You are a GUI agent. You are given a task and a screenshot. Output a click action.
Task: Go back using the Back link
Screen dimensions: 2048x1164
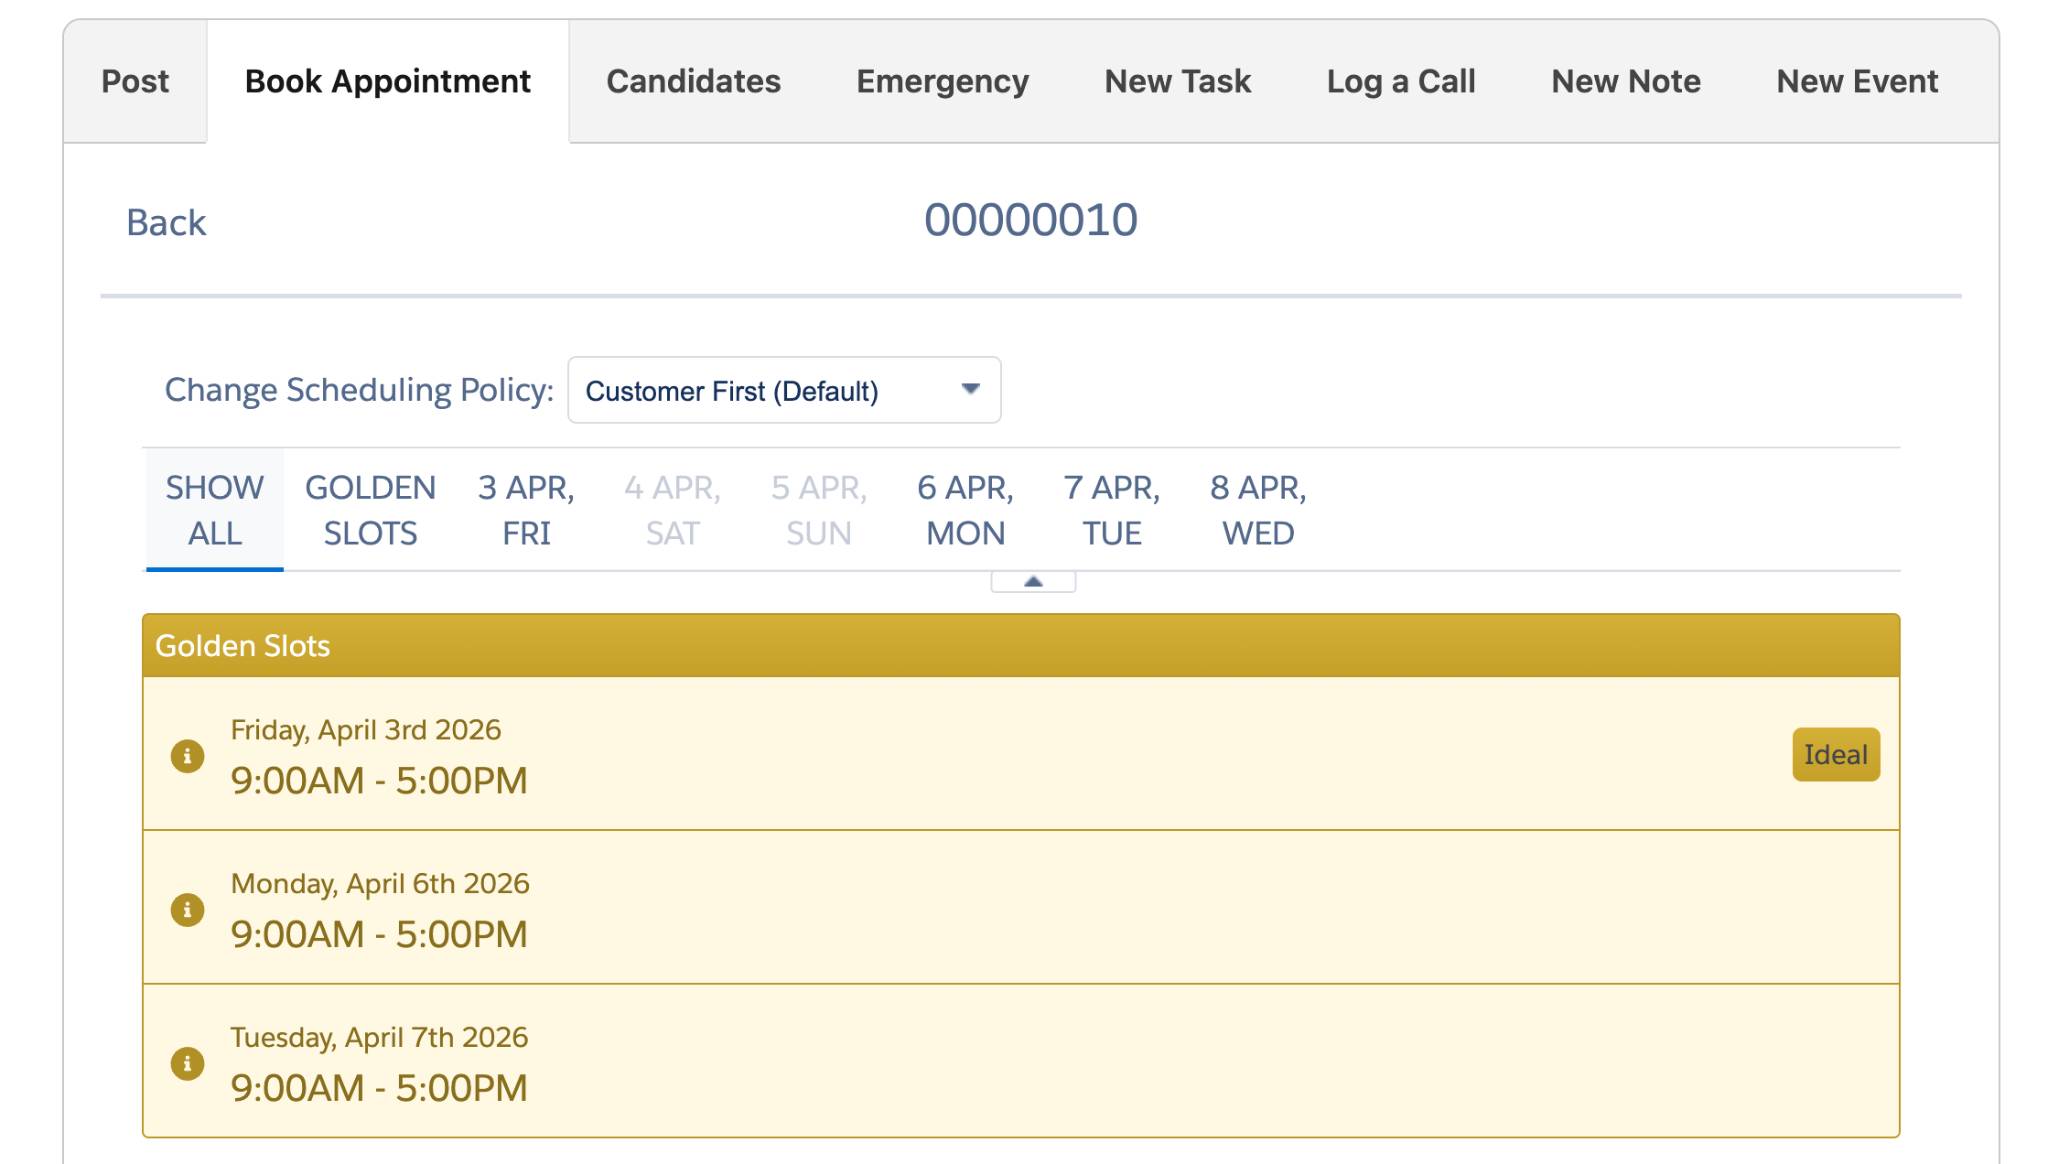point(166,222)
